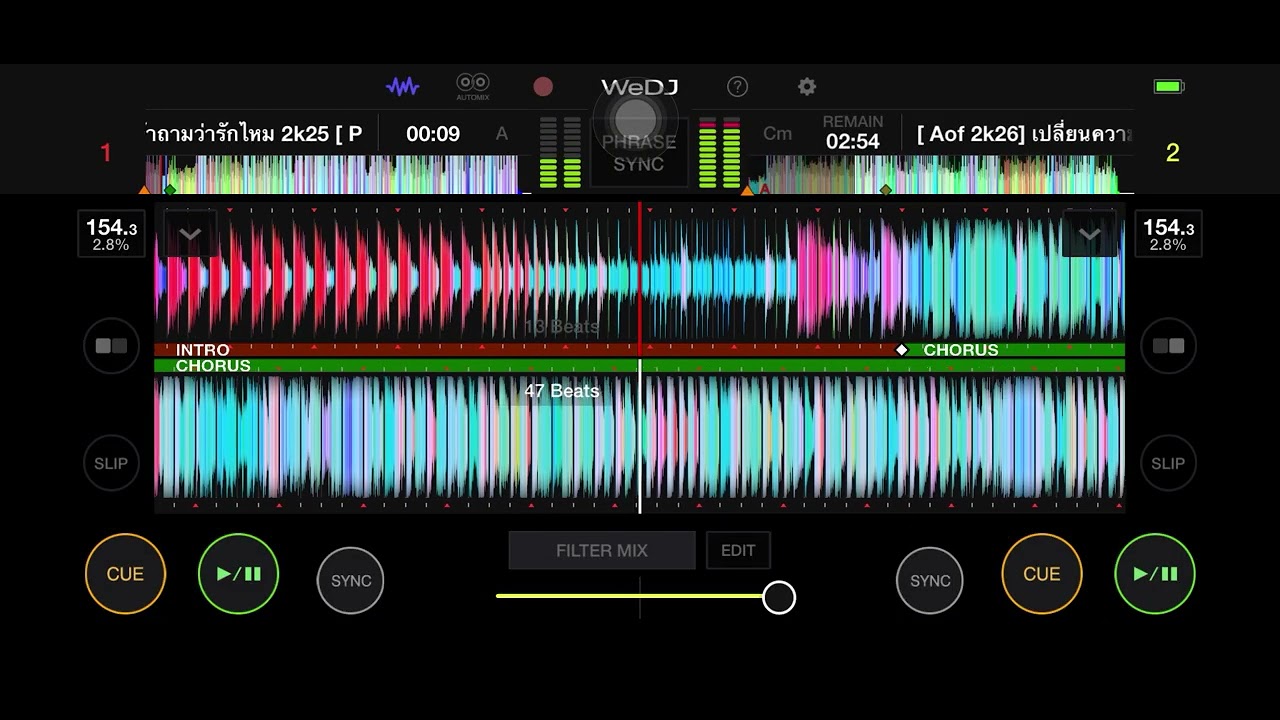Screen dimensions: 1280x720
Task: Toggle SYNC on deck 1
Action: pyautogui.click(x=351, y=580)
